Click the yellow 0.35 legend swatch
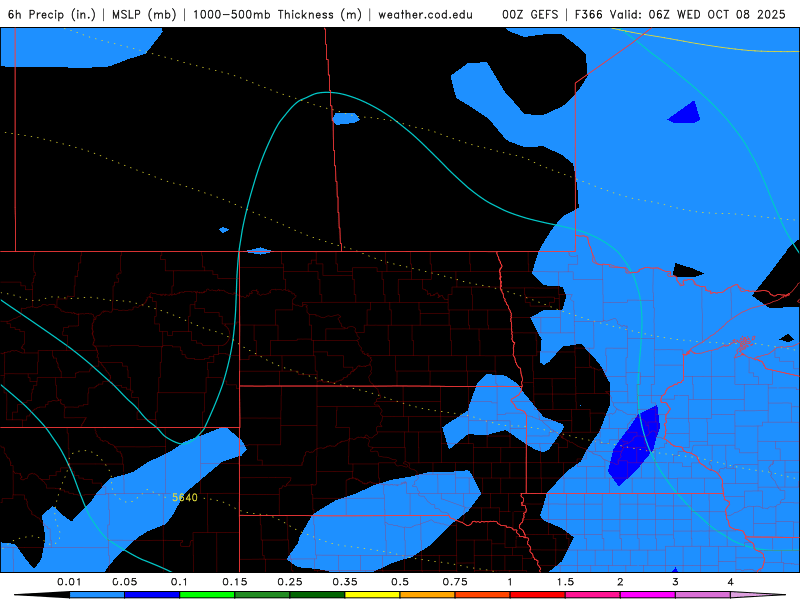This screenshot has width=800, height=600. [372, 595]
